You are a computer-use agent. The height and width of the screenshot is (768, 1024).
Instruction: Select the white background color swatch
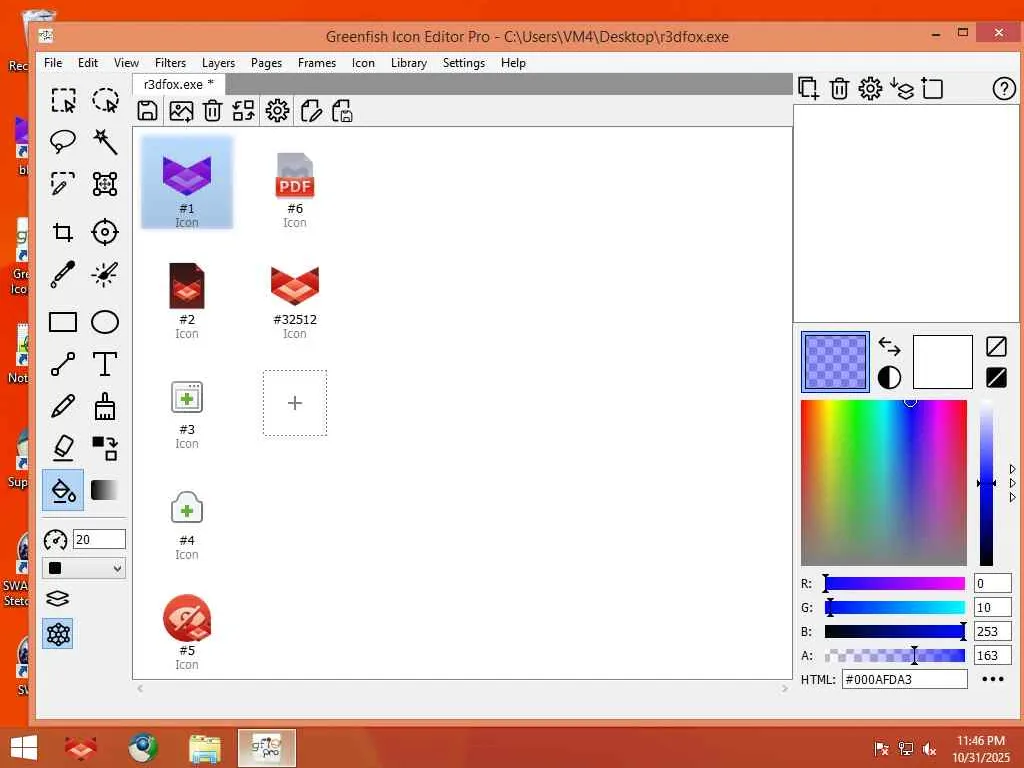tap(942, 362)
